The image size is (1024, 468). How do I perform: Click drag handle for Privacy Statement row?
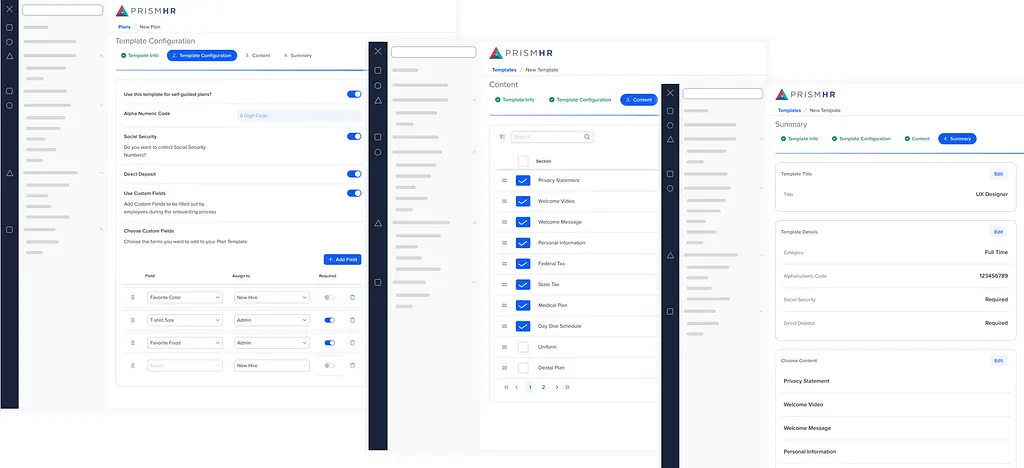click(x=504, y=180)
